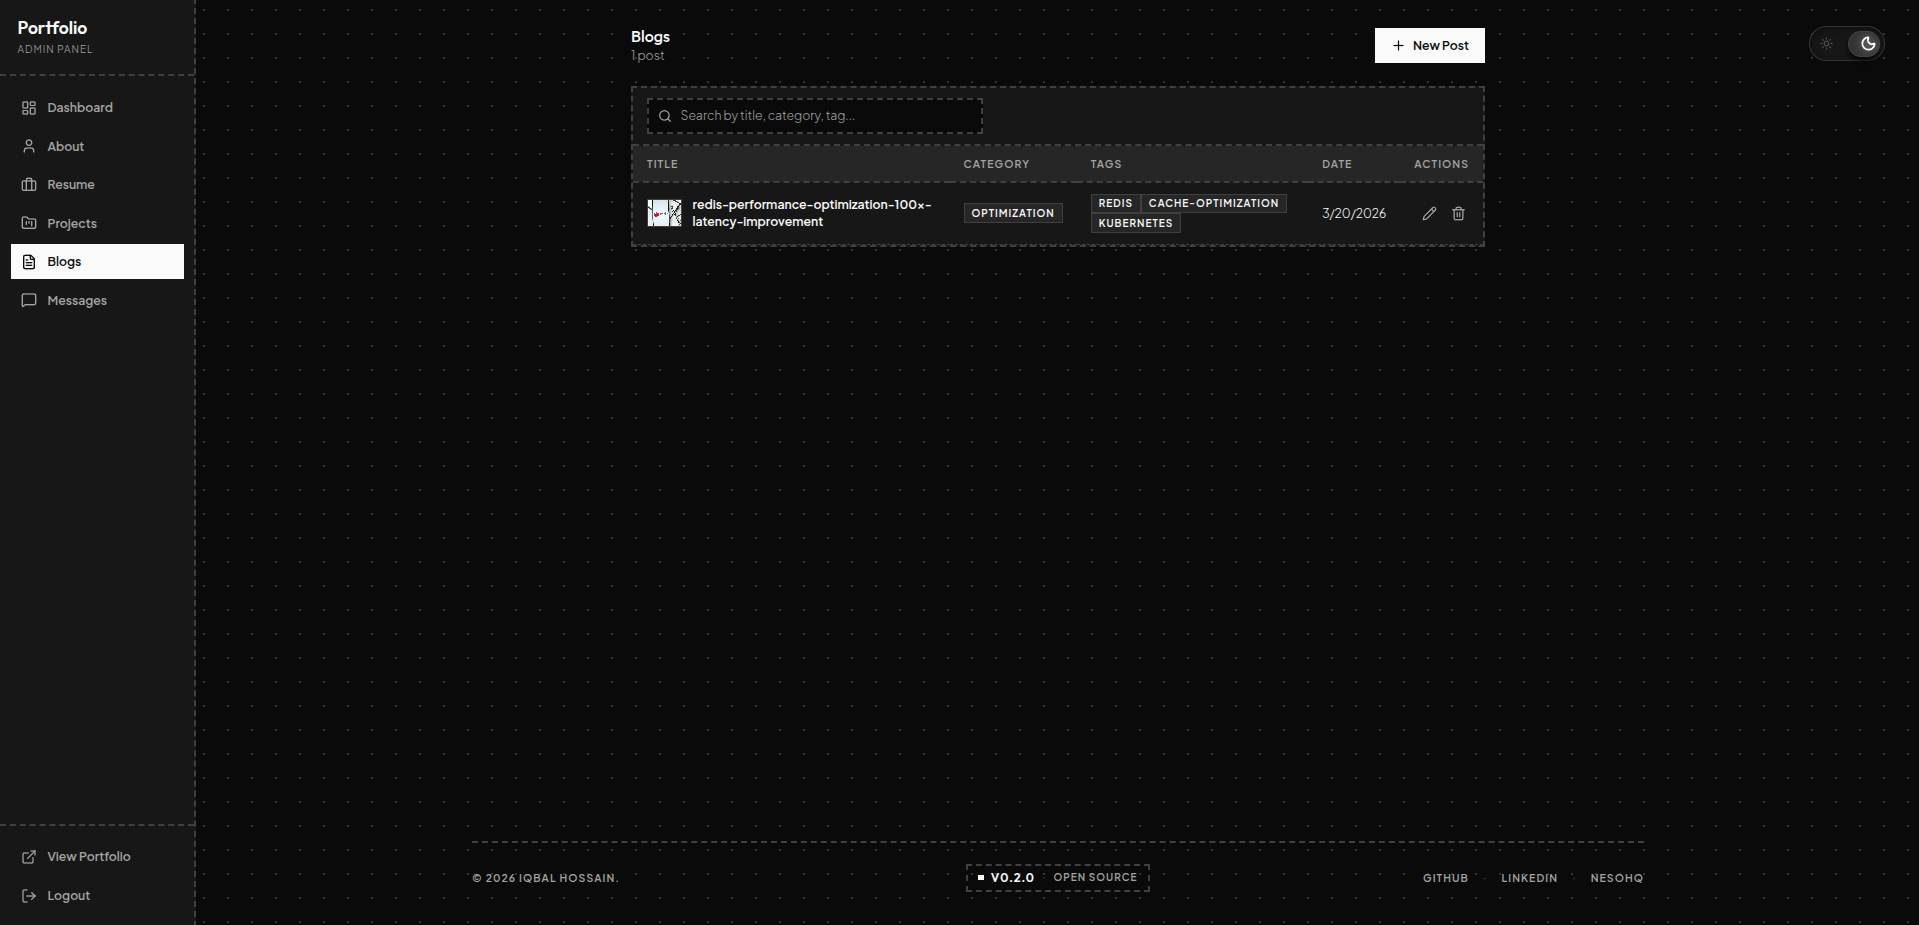
Task: Select the Dashboard icon in the sidebar
Action: click(29, 108)
